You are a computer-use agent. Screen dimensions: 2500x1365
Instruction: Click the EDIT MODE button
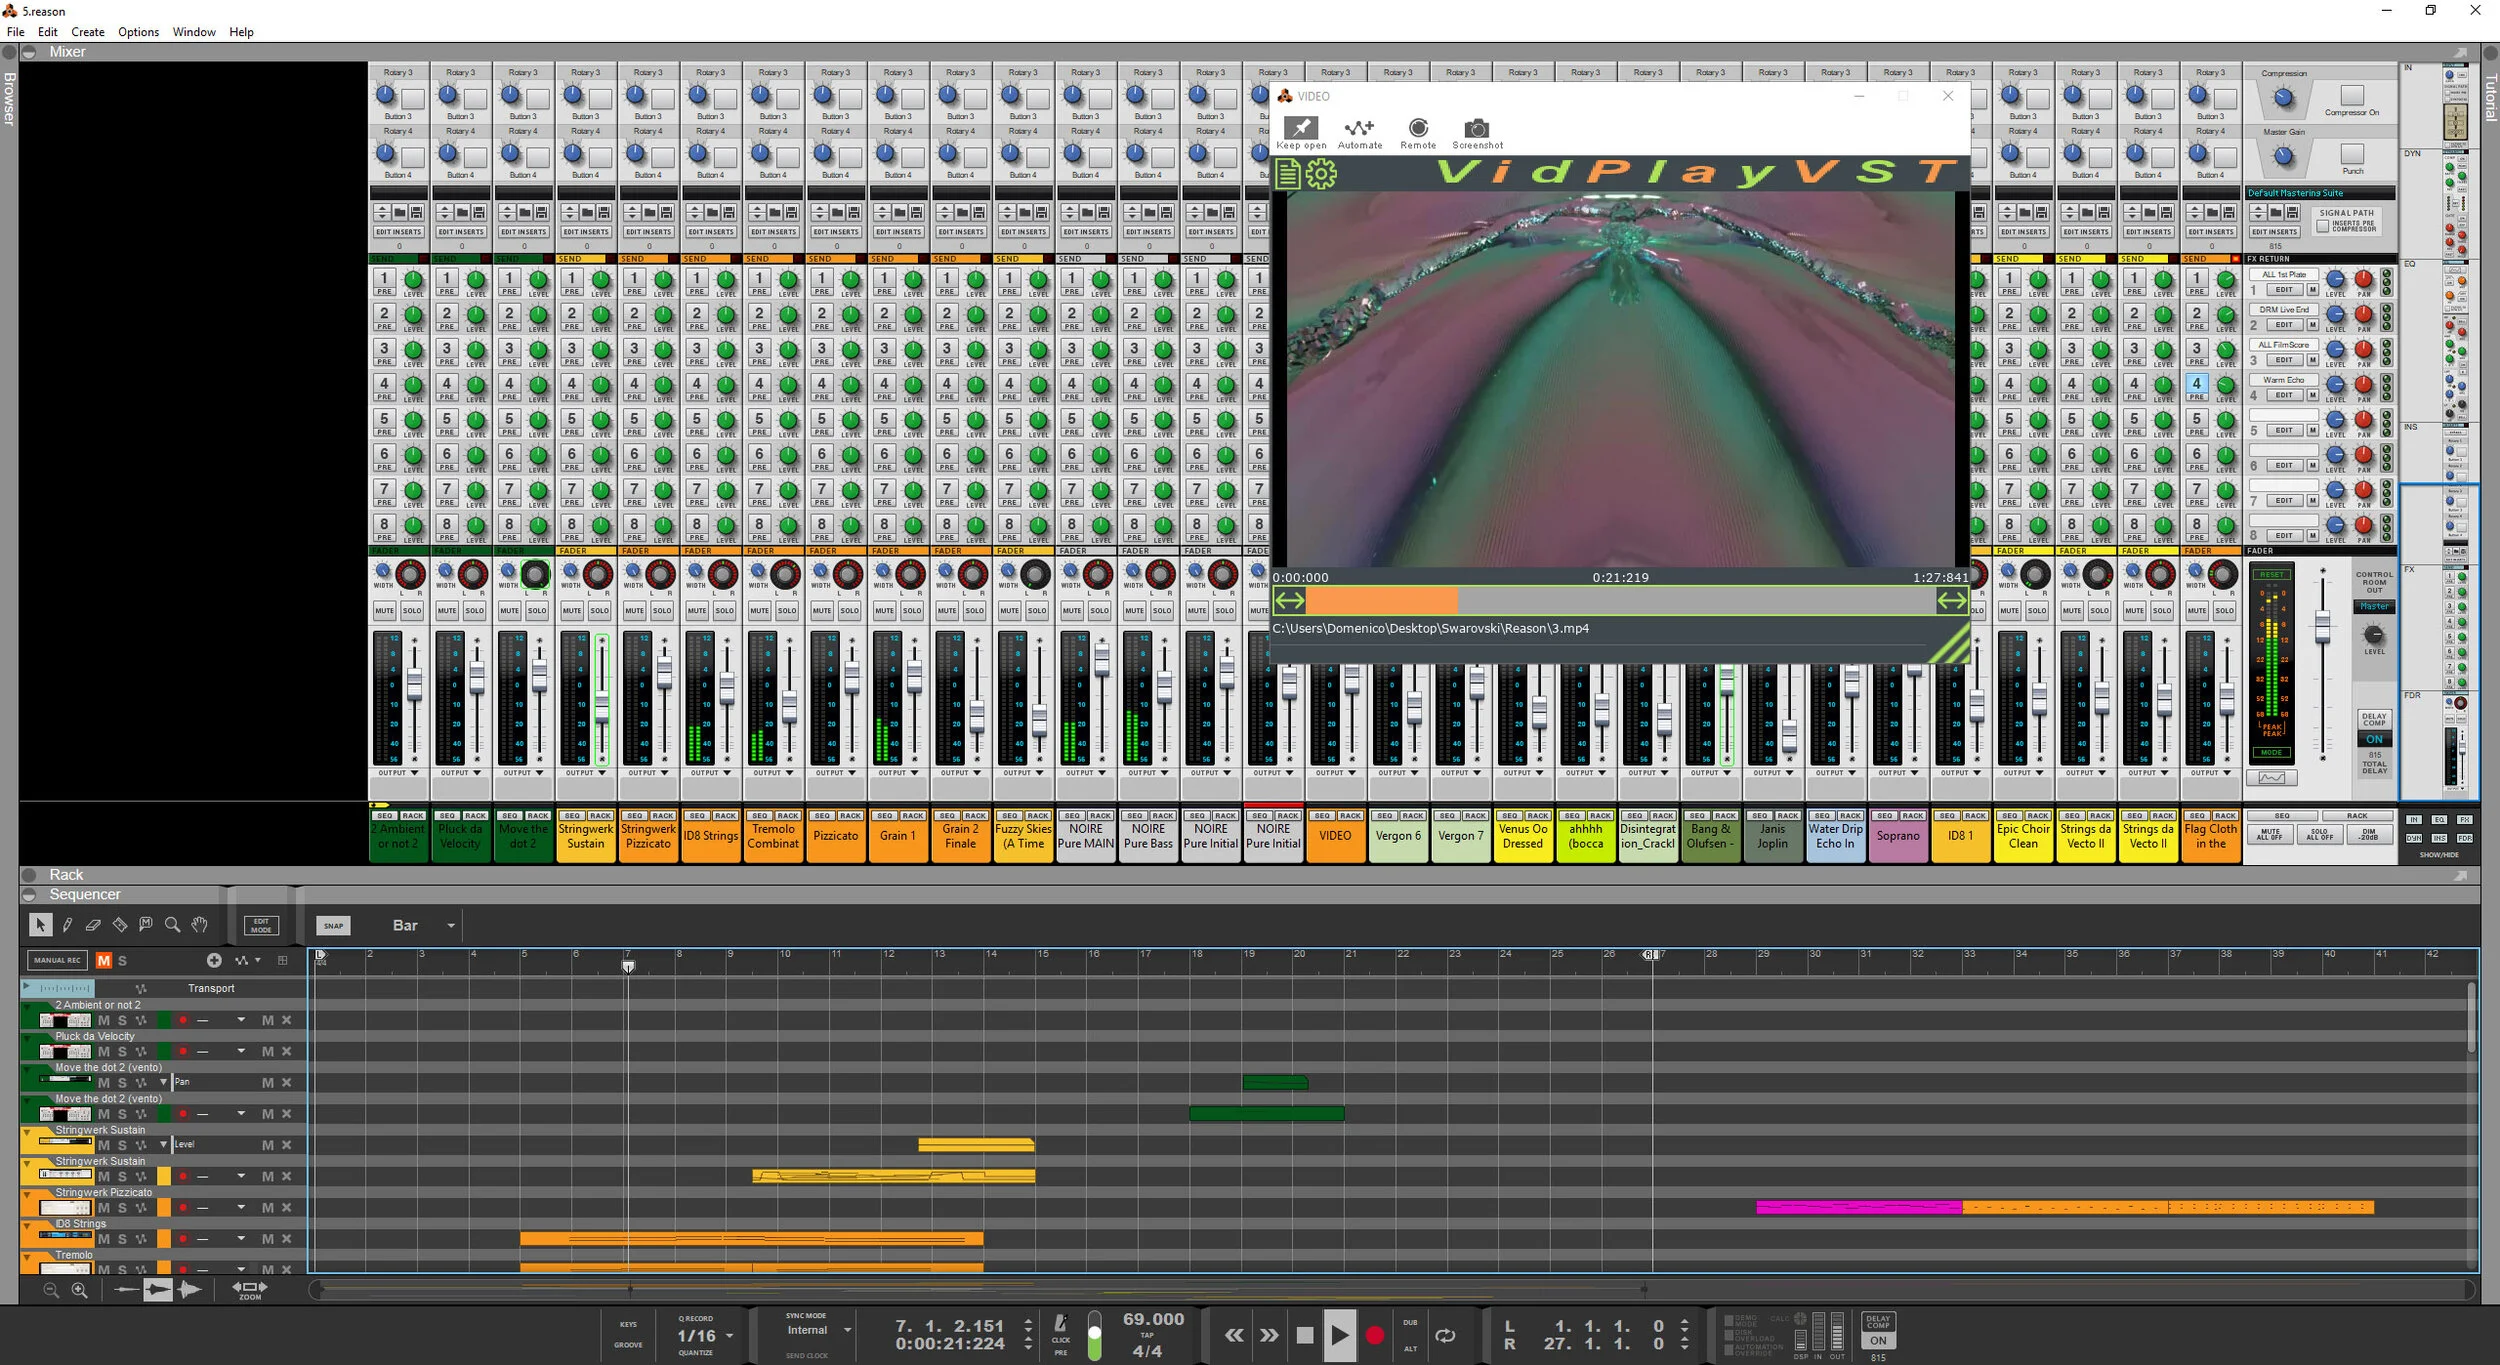click(261, 926)
